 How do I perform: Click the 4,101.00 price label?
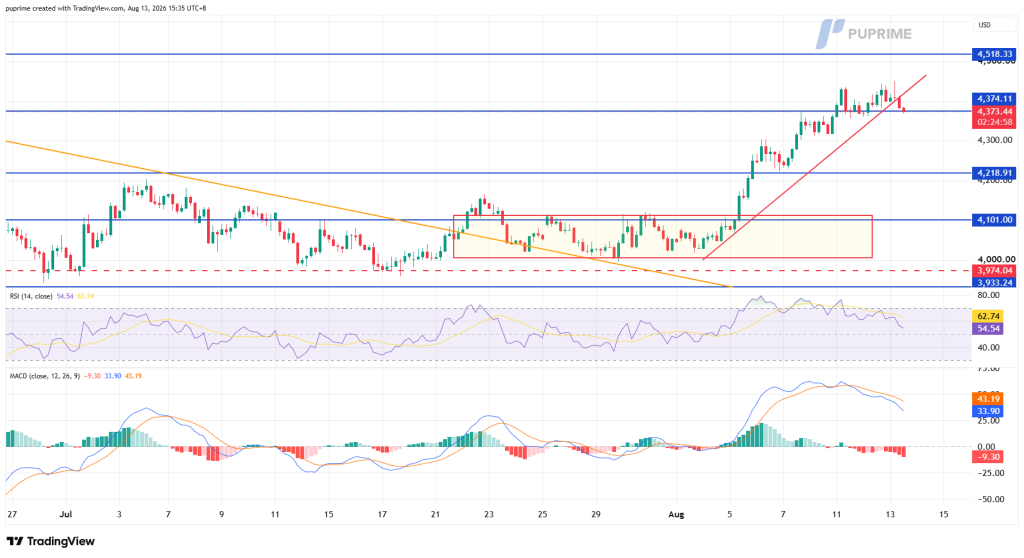pos(995,220)
